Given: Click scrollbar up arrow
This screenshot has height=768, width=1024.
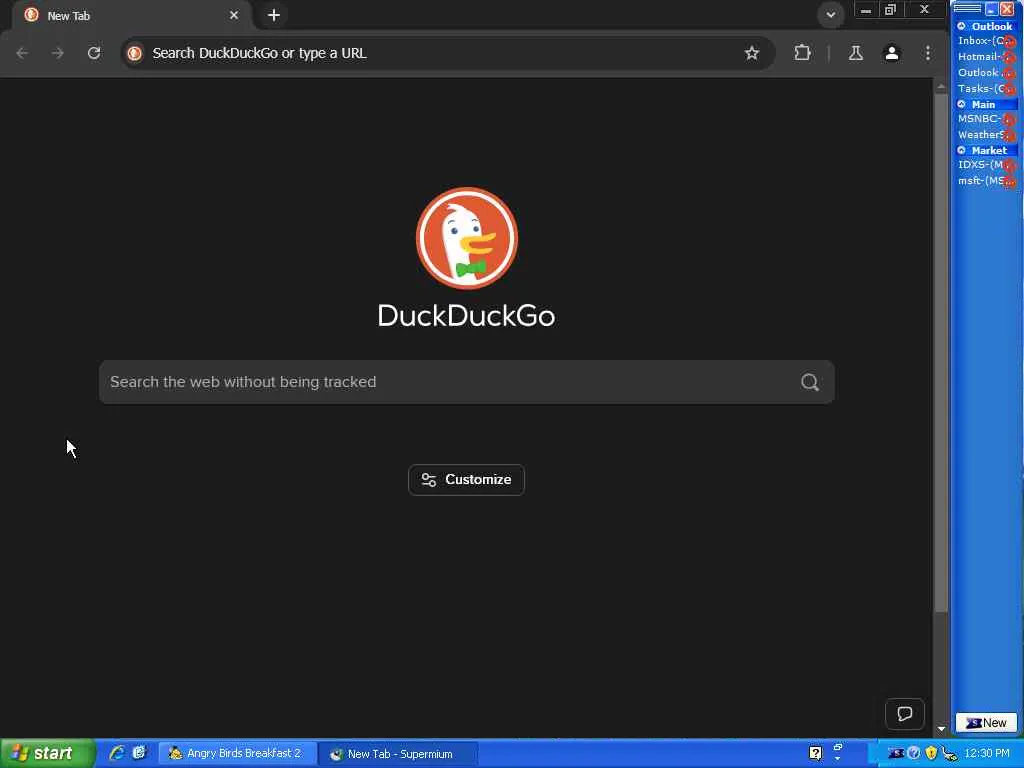Looking at the screenshot, I should tap(941, 86).
